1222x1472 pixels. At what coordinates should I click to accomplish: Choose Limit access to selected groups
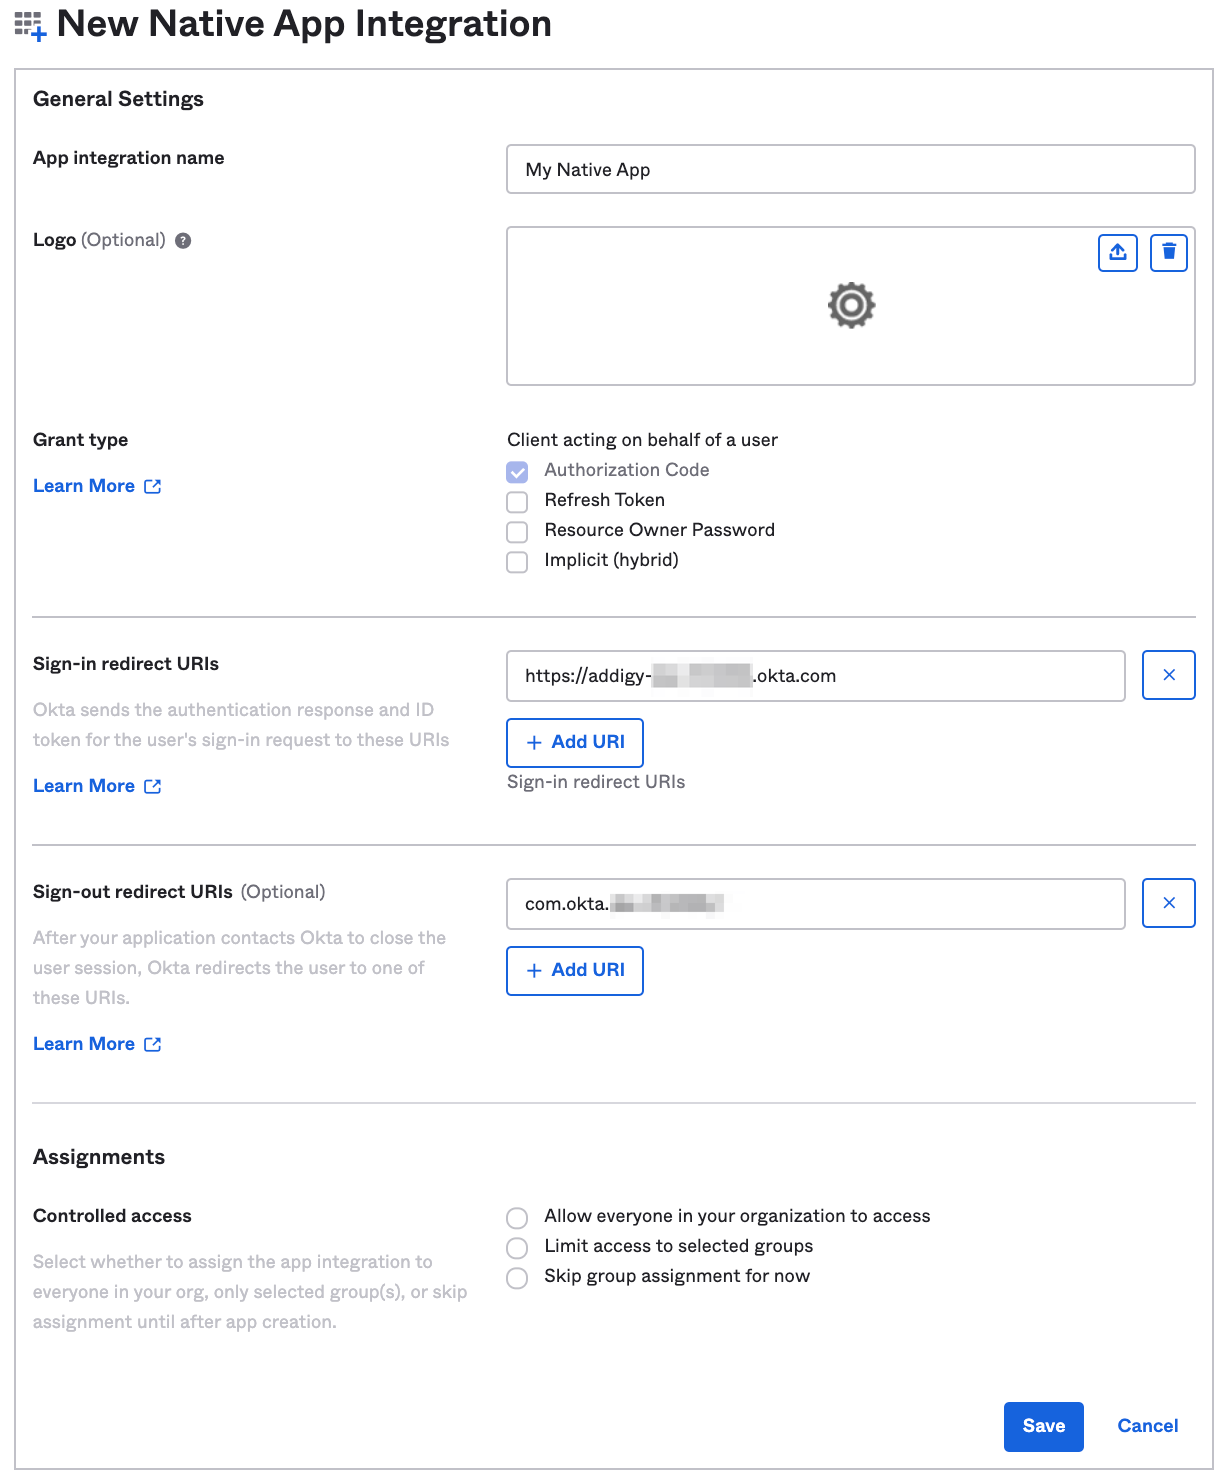[517, 1247]
